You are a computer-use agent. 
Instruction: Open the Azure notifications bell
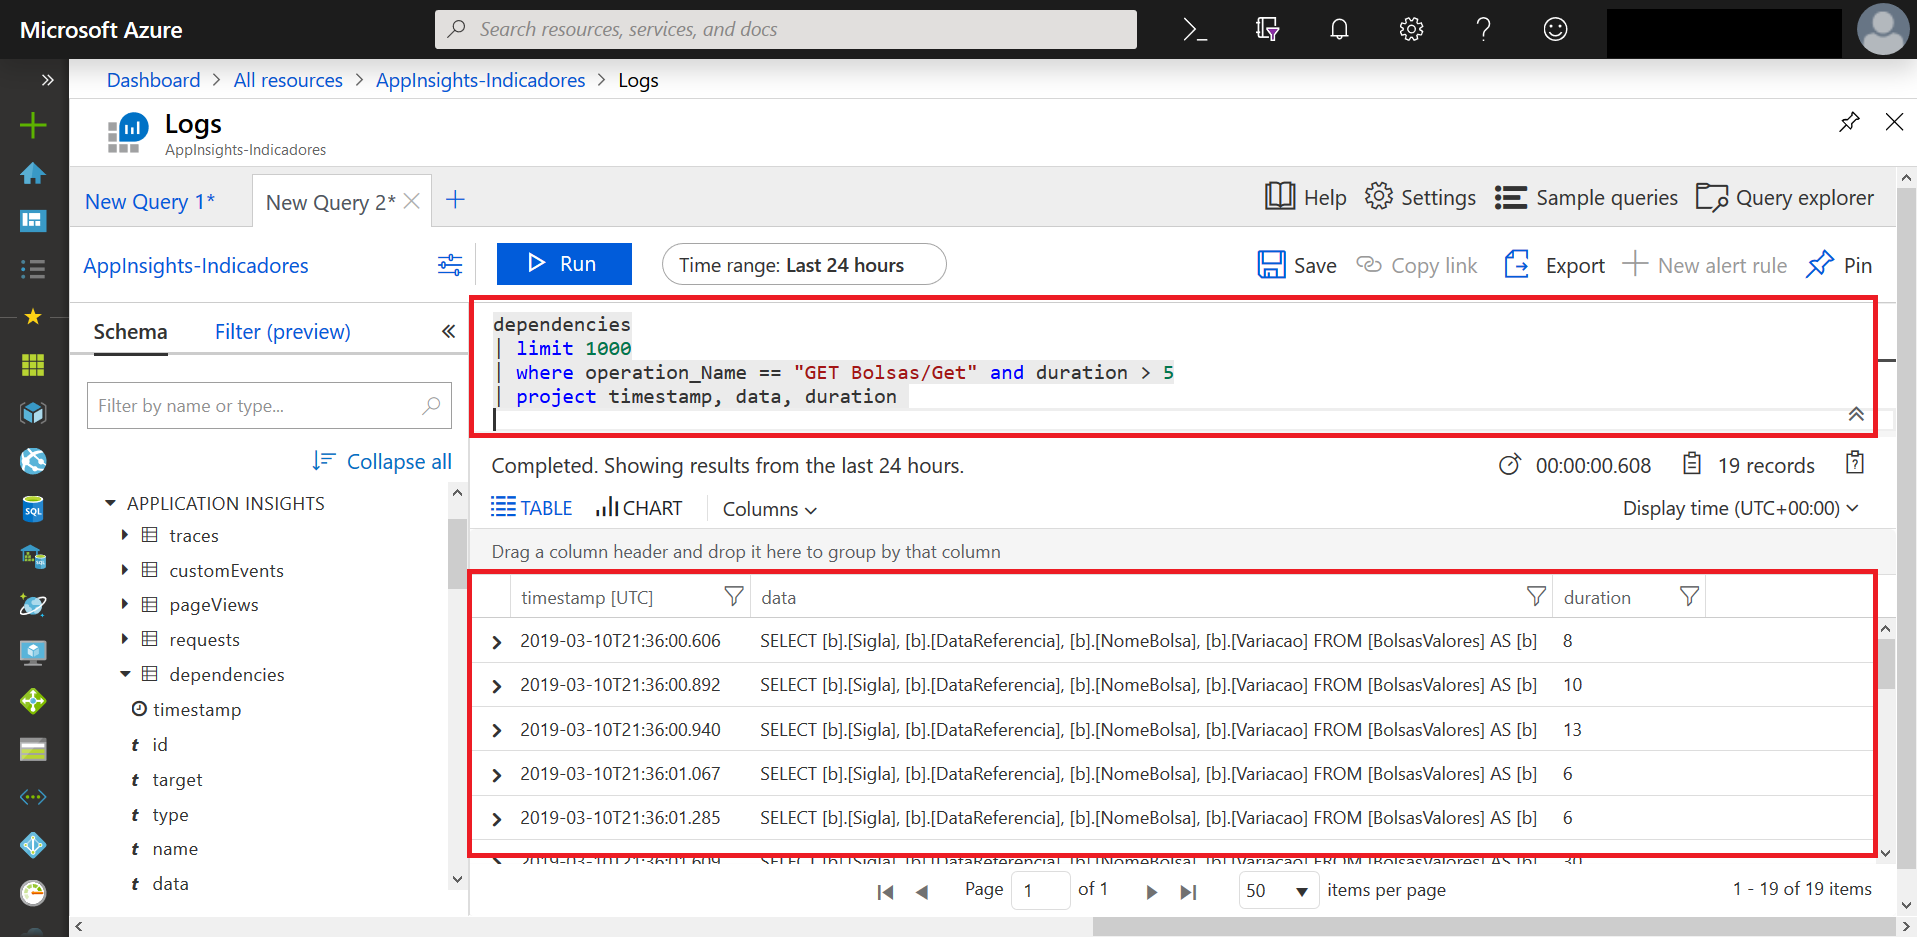click(1339, 29)
